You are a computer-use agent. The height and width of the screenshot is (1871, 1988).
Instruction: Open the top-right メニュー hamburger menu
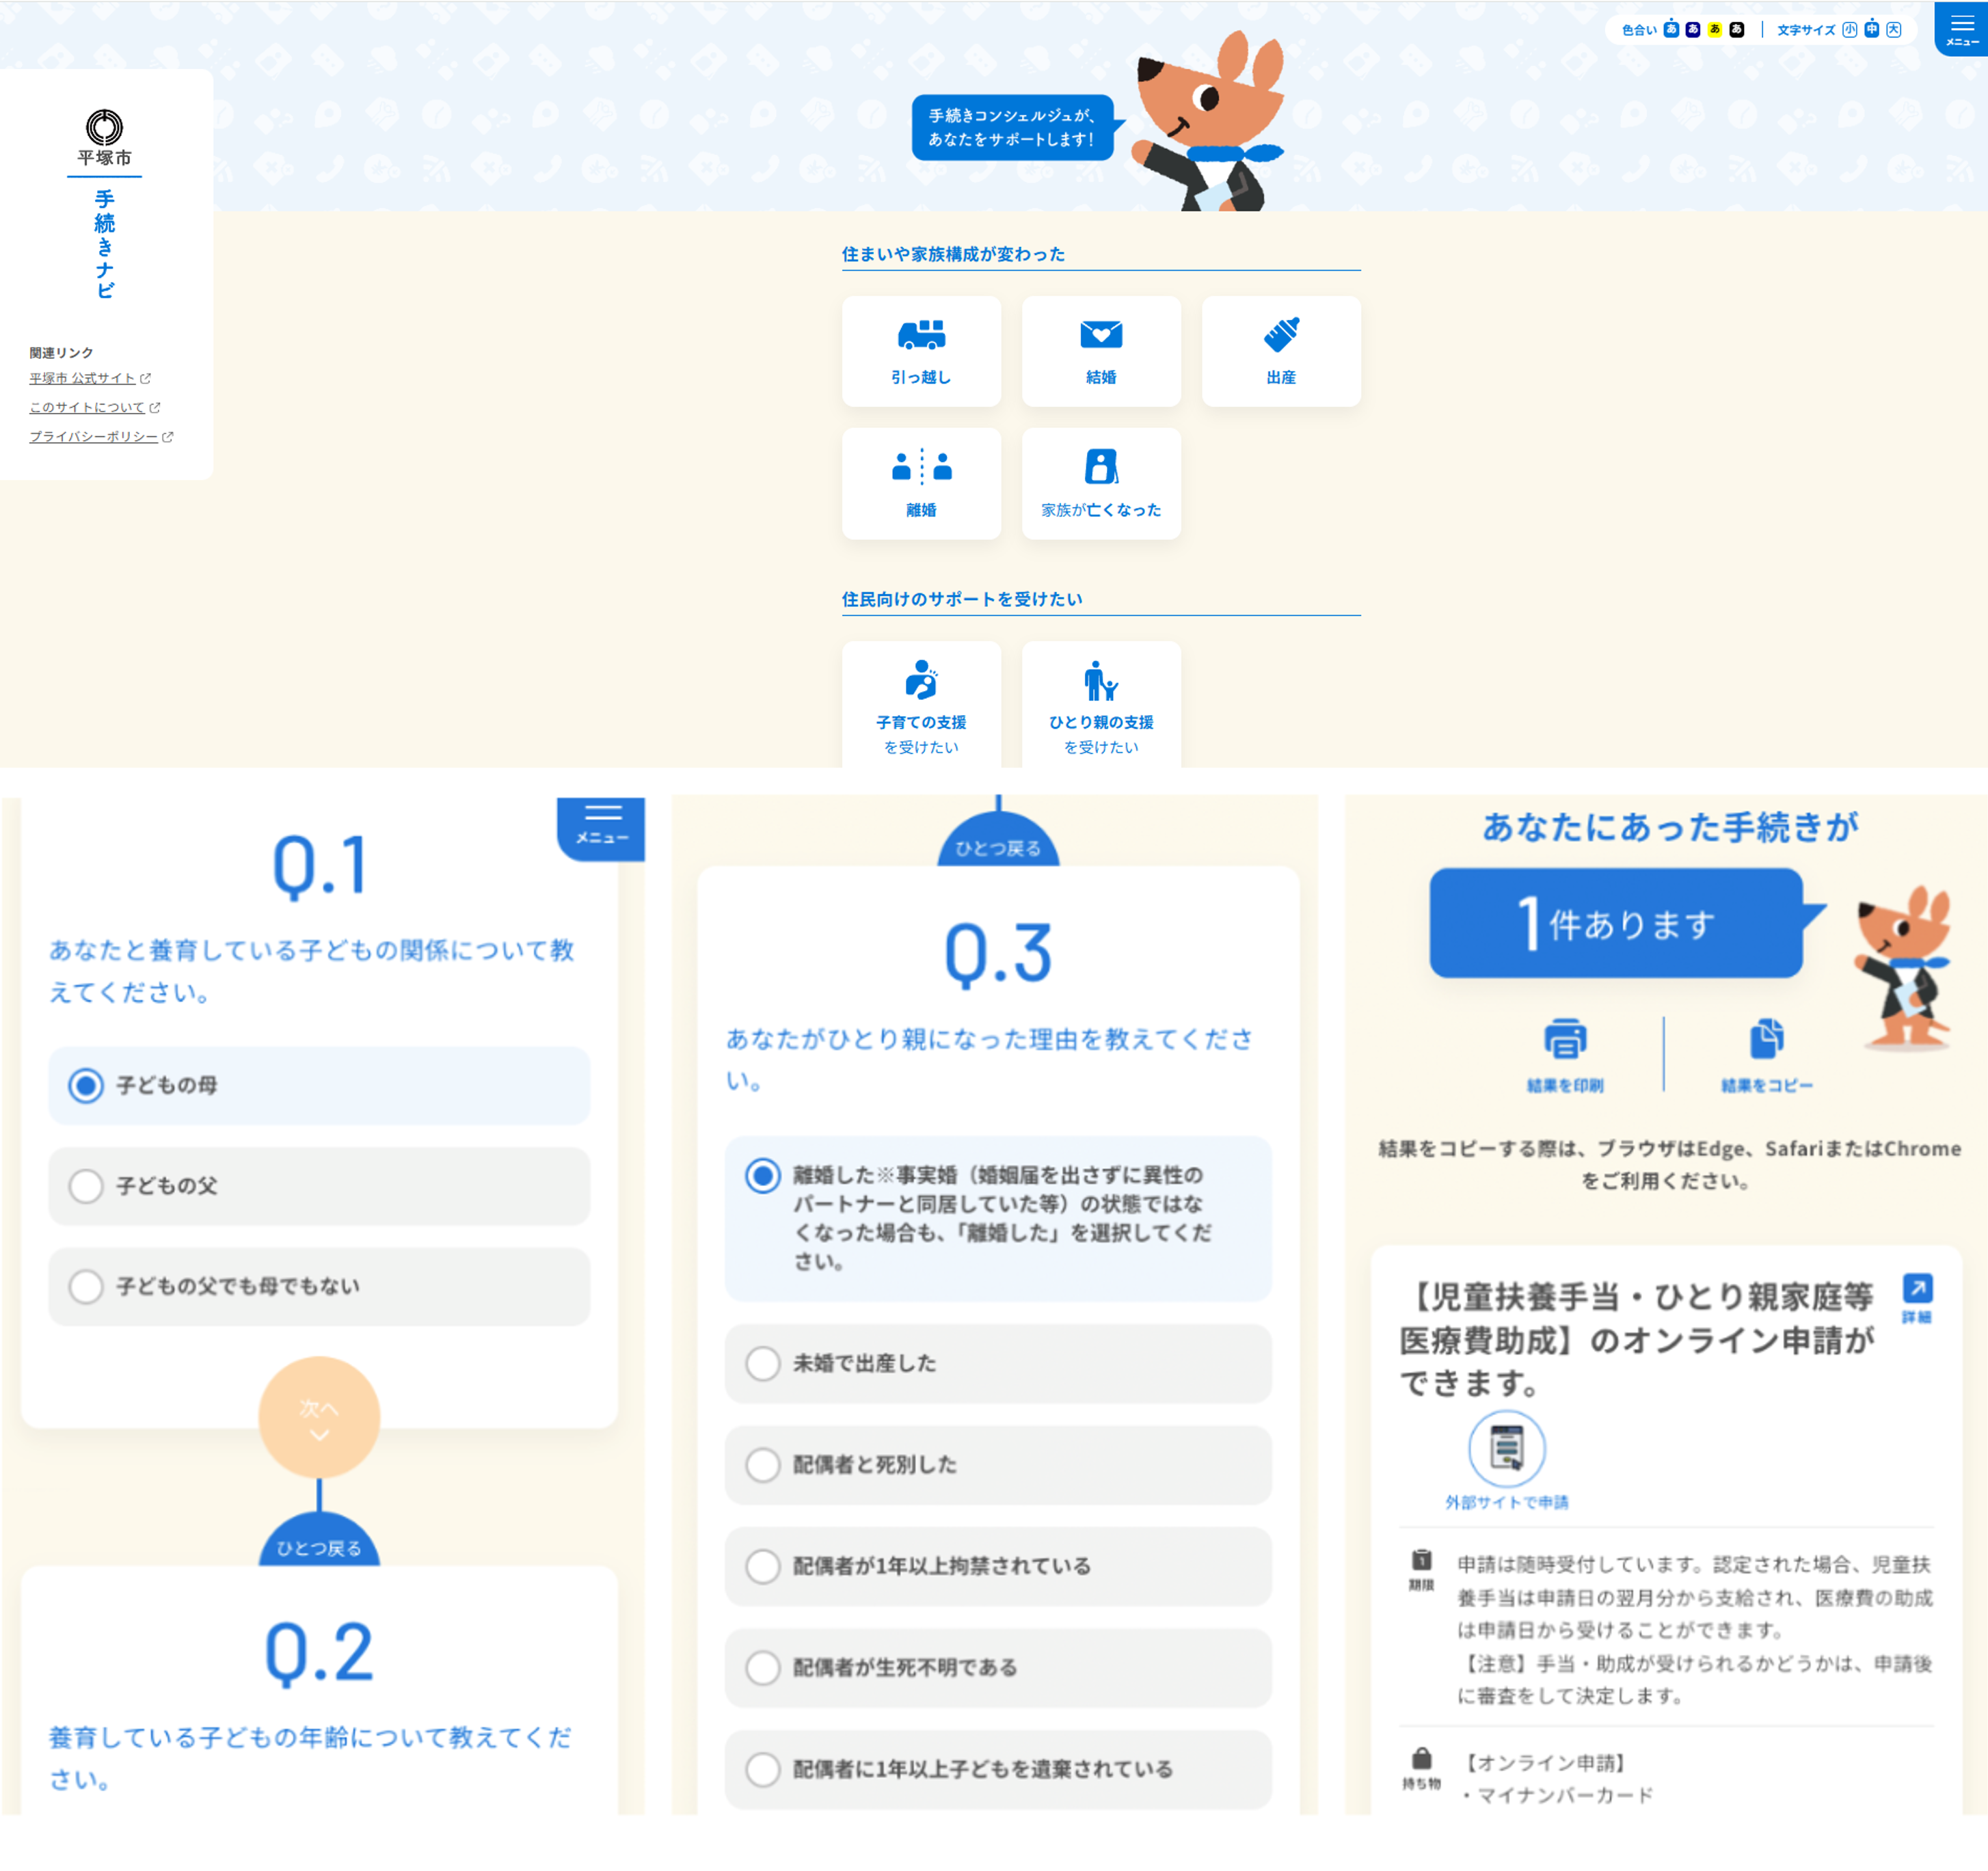coord(1961,29)
